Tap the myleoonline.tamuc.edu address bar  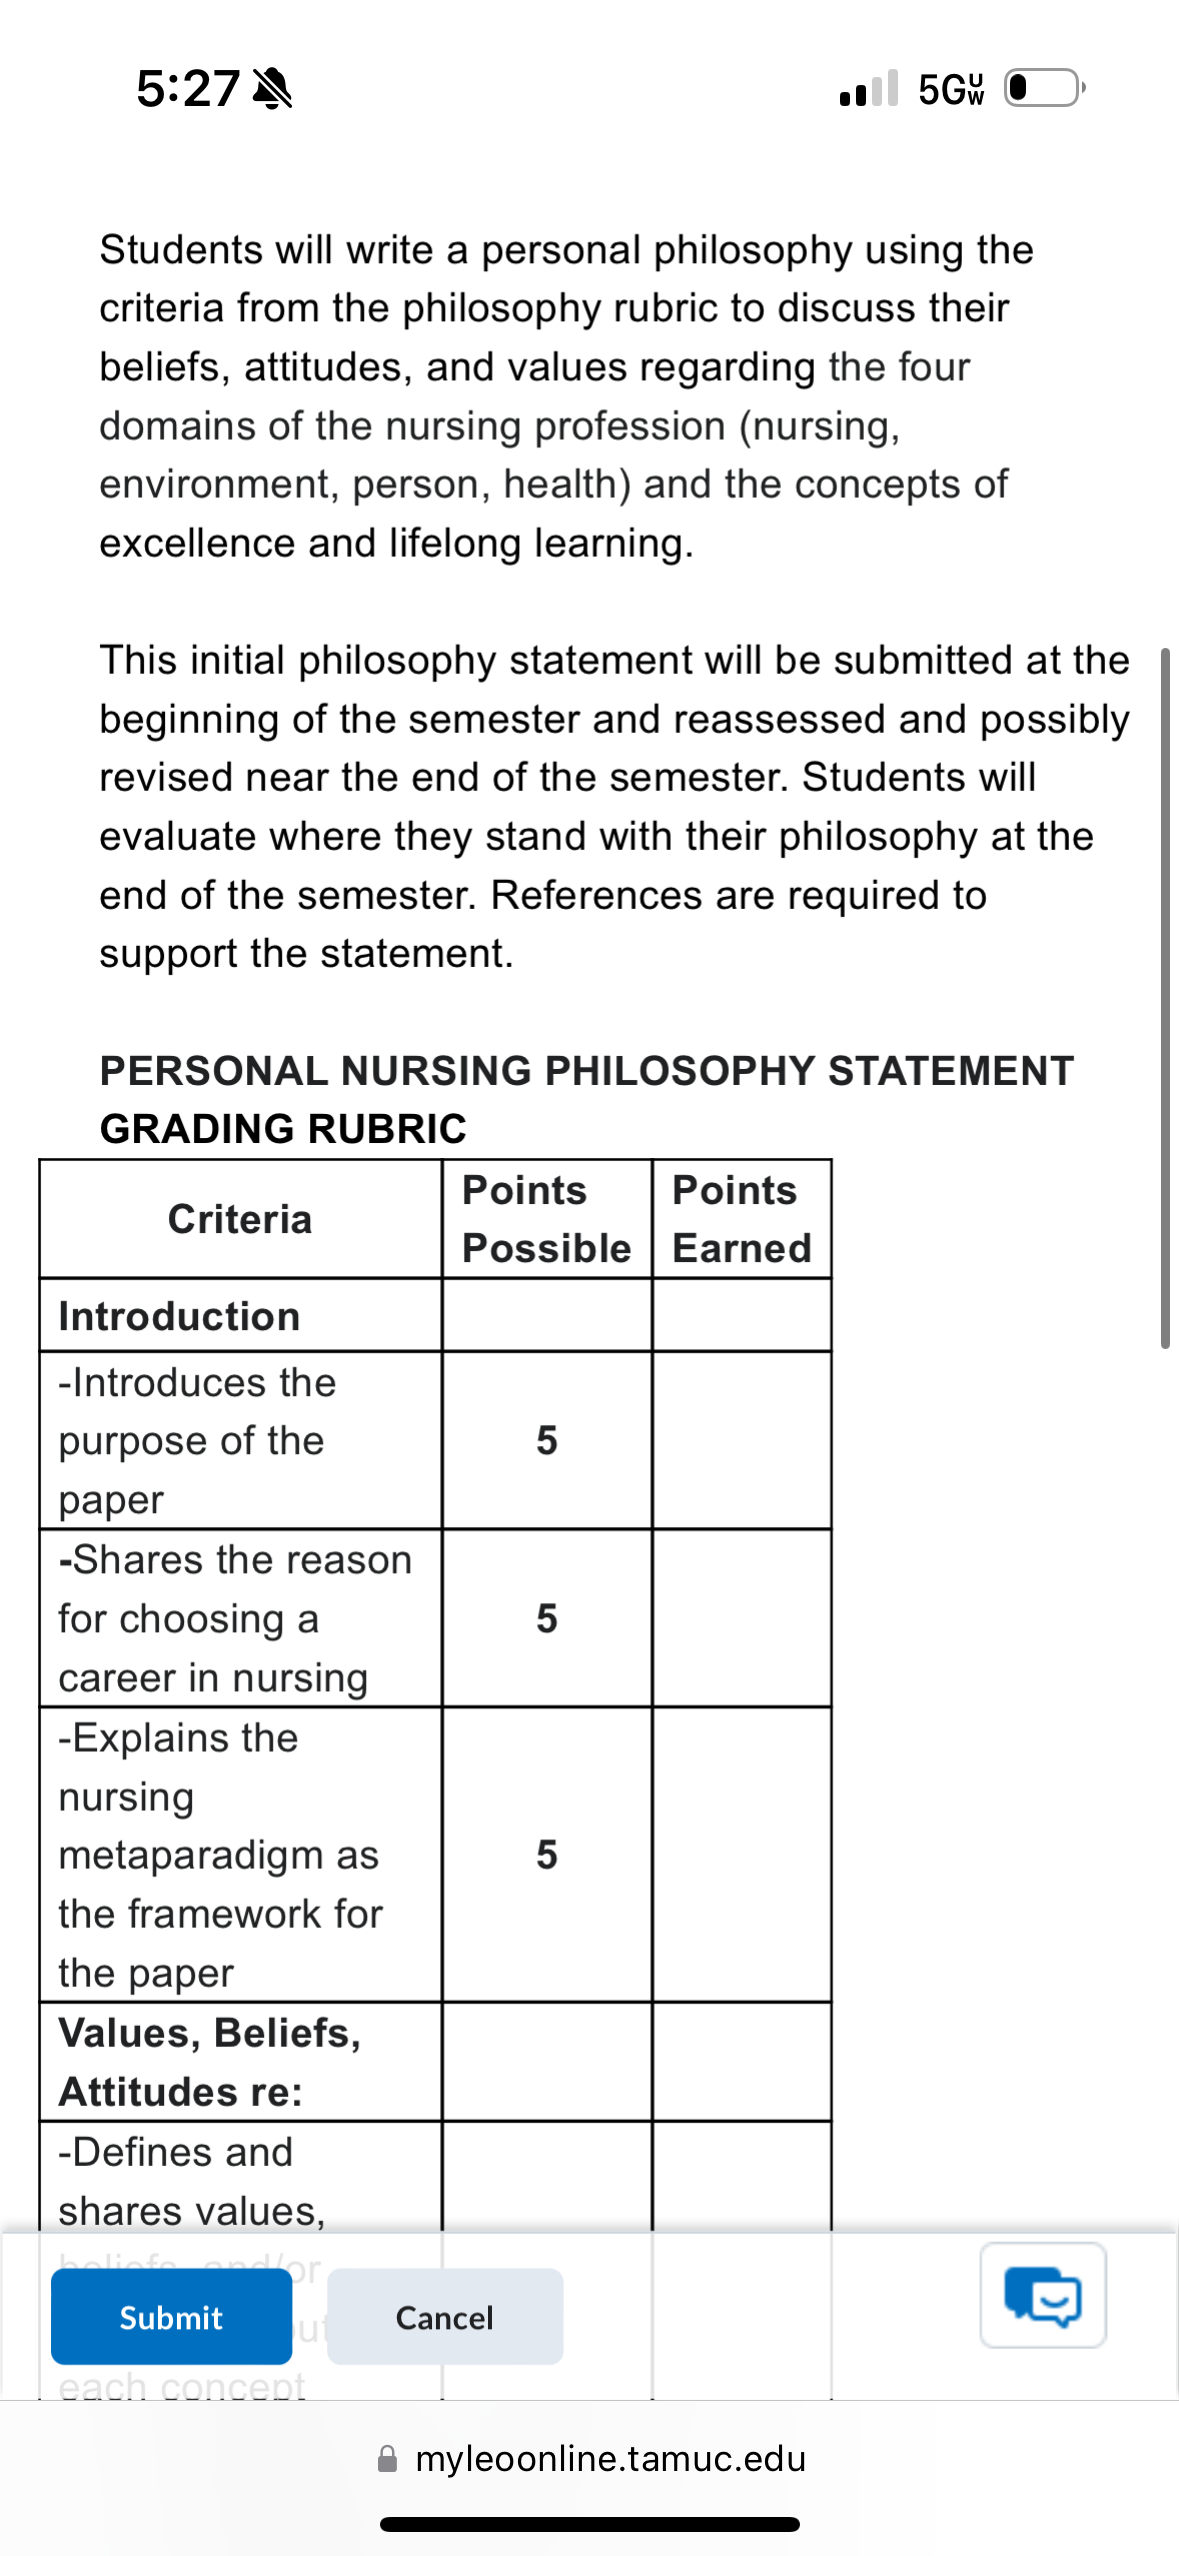(590, 2459)
